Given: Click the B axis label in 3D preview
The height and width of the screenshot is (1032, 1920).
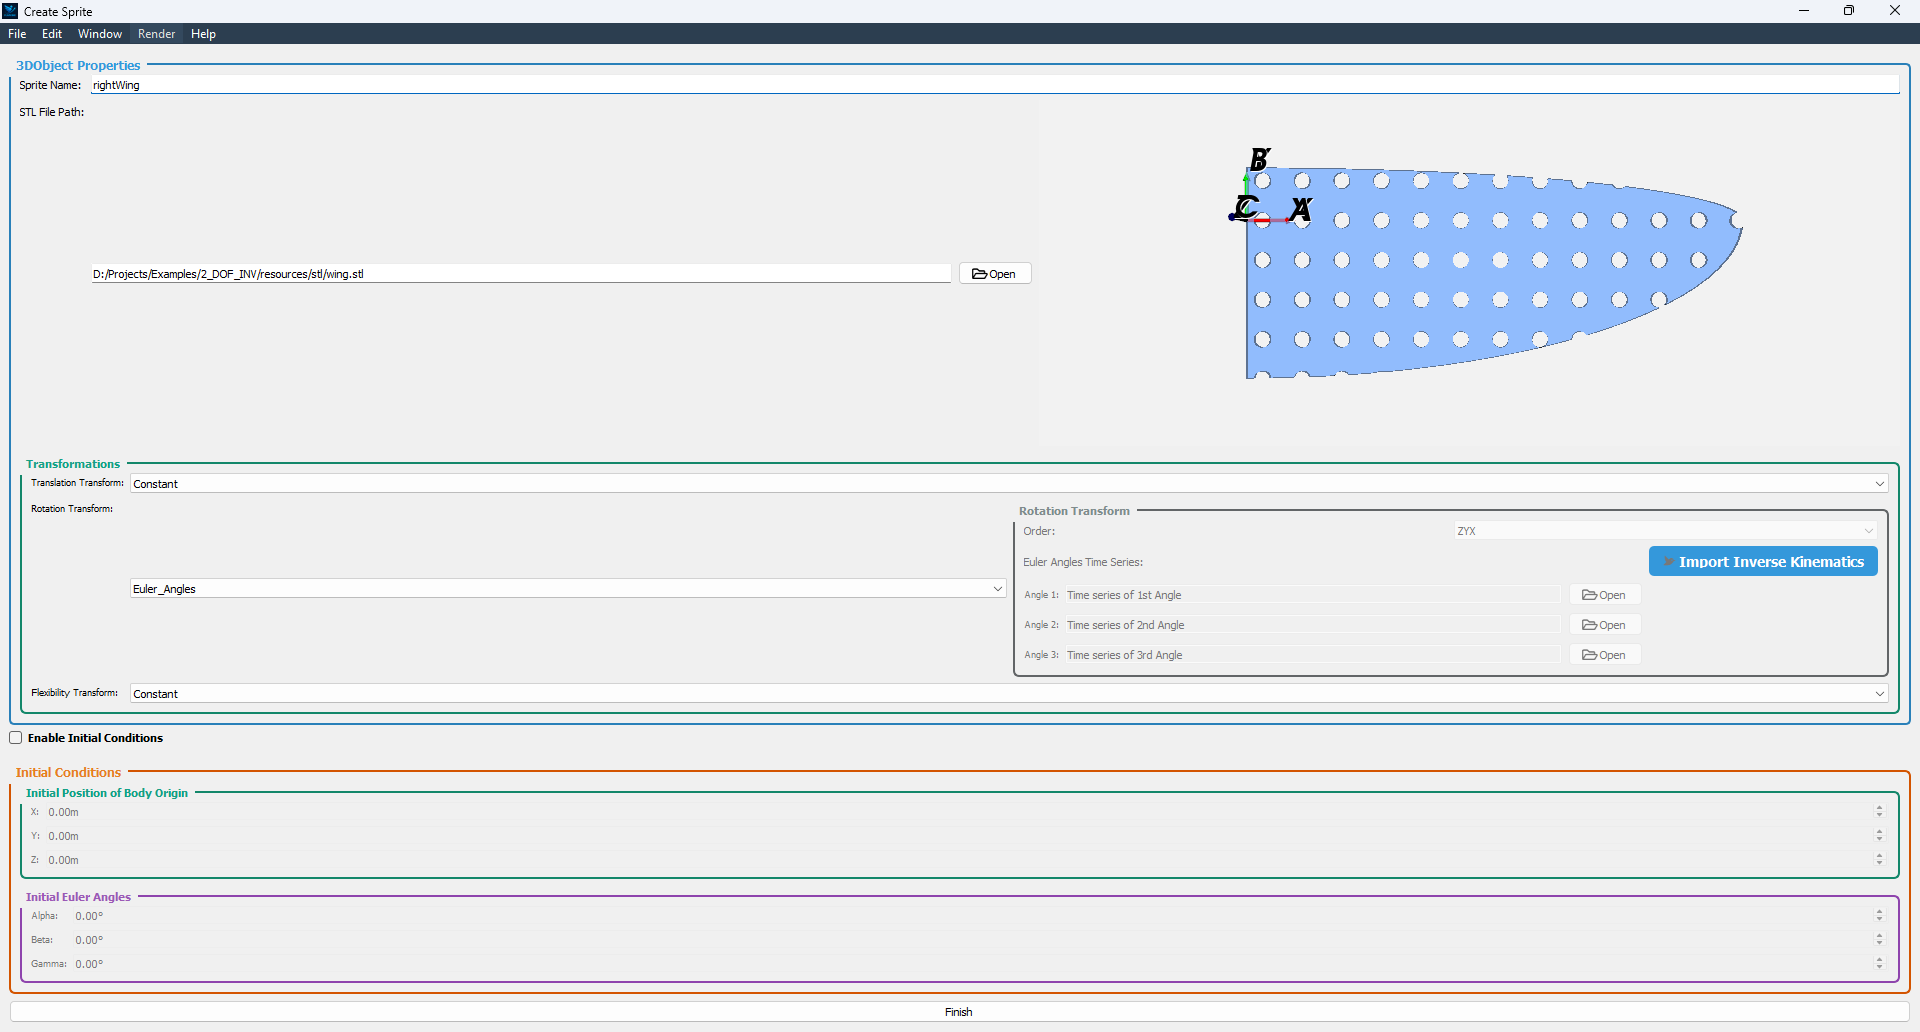Looking at the screenshot, I should tap(1260, 159).
